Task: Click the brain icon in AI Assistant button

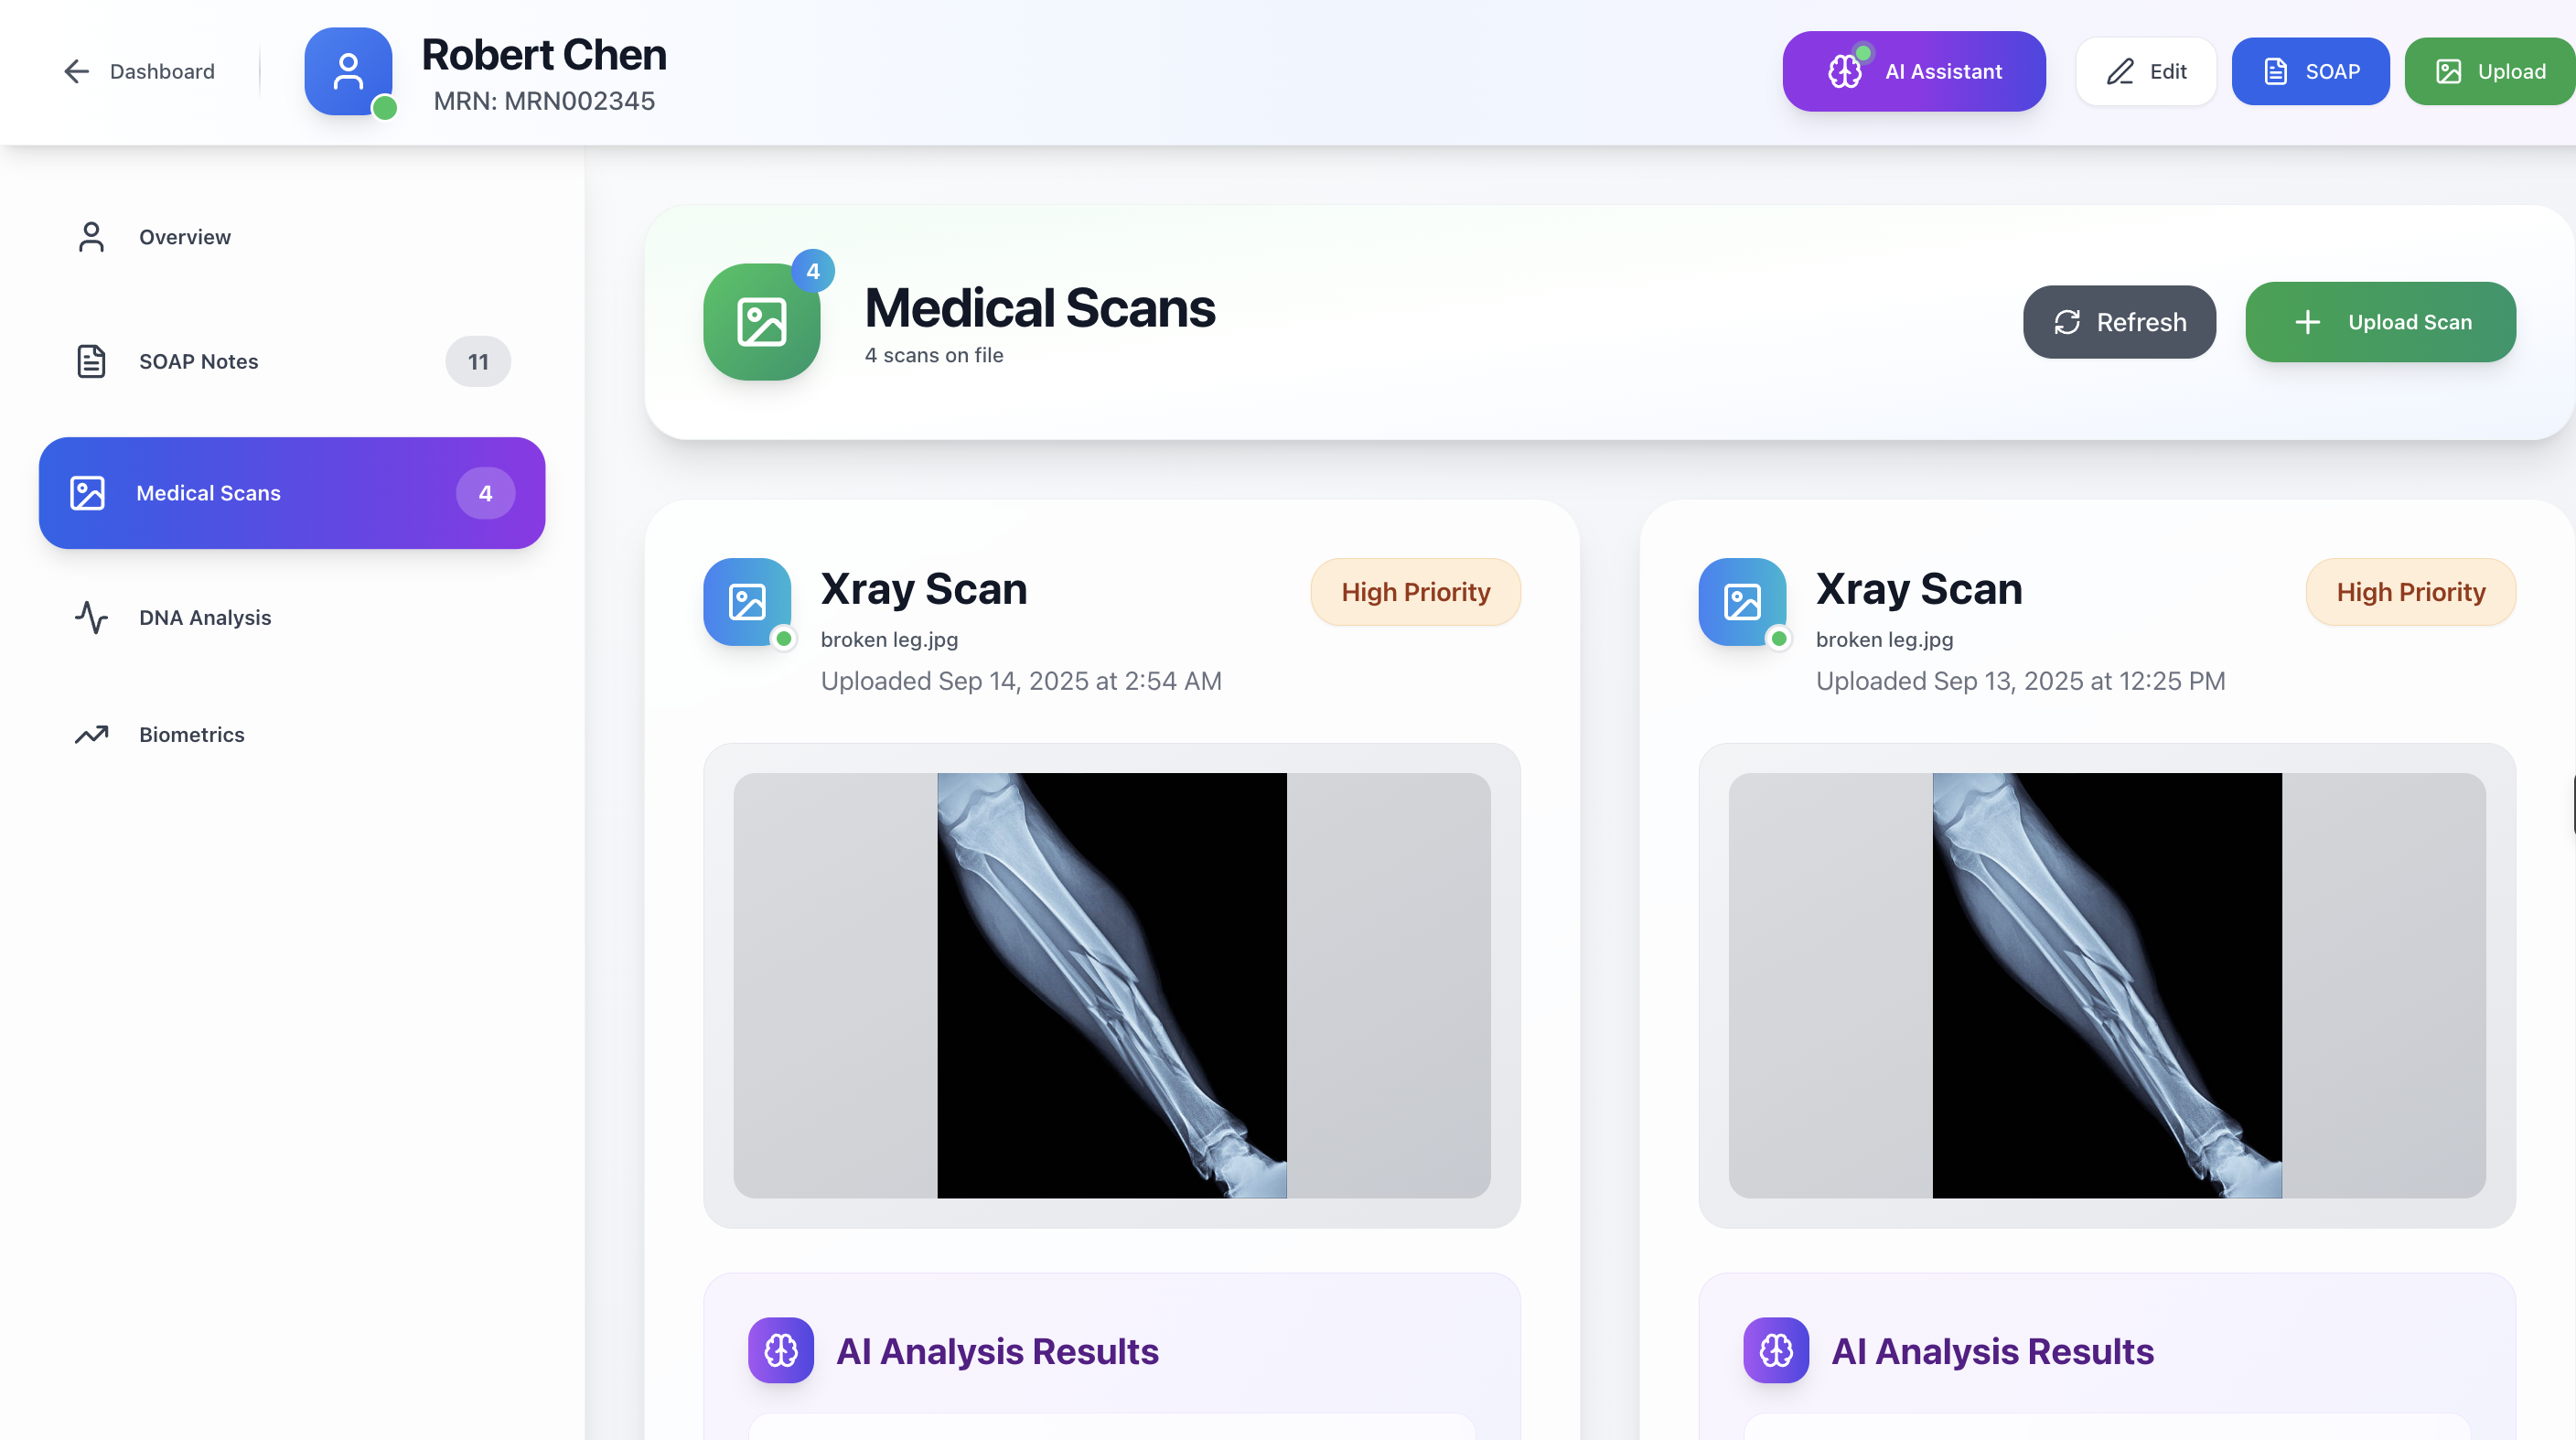Action: coord(1845,71)
